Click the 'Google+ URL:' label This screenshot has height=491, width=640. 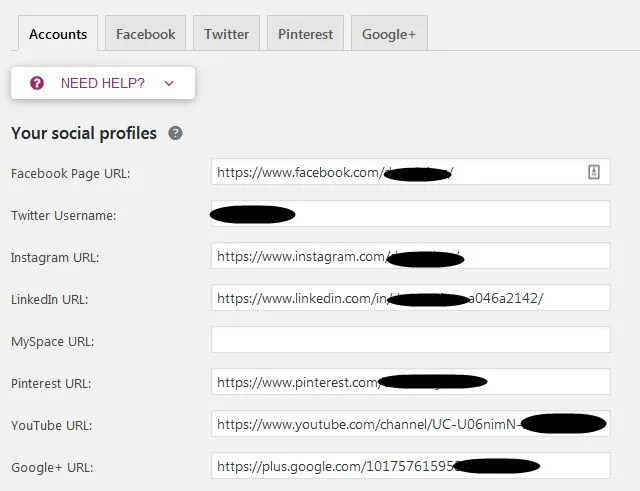[x=52, y=467]
